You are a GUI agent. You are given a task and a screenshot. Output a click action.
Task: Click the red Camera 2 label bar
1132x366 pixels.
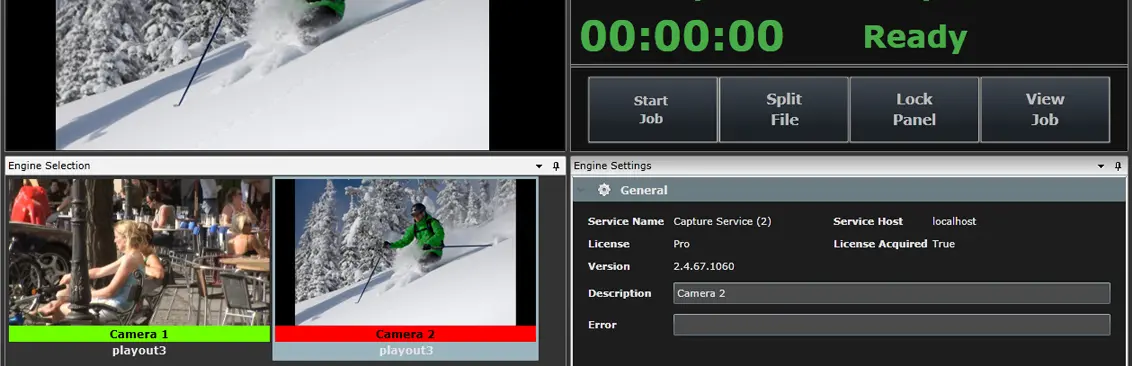click(406, 334)
